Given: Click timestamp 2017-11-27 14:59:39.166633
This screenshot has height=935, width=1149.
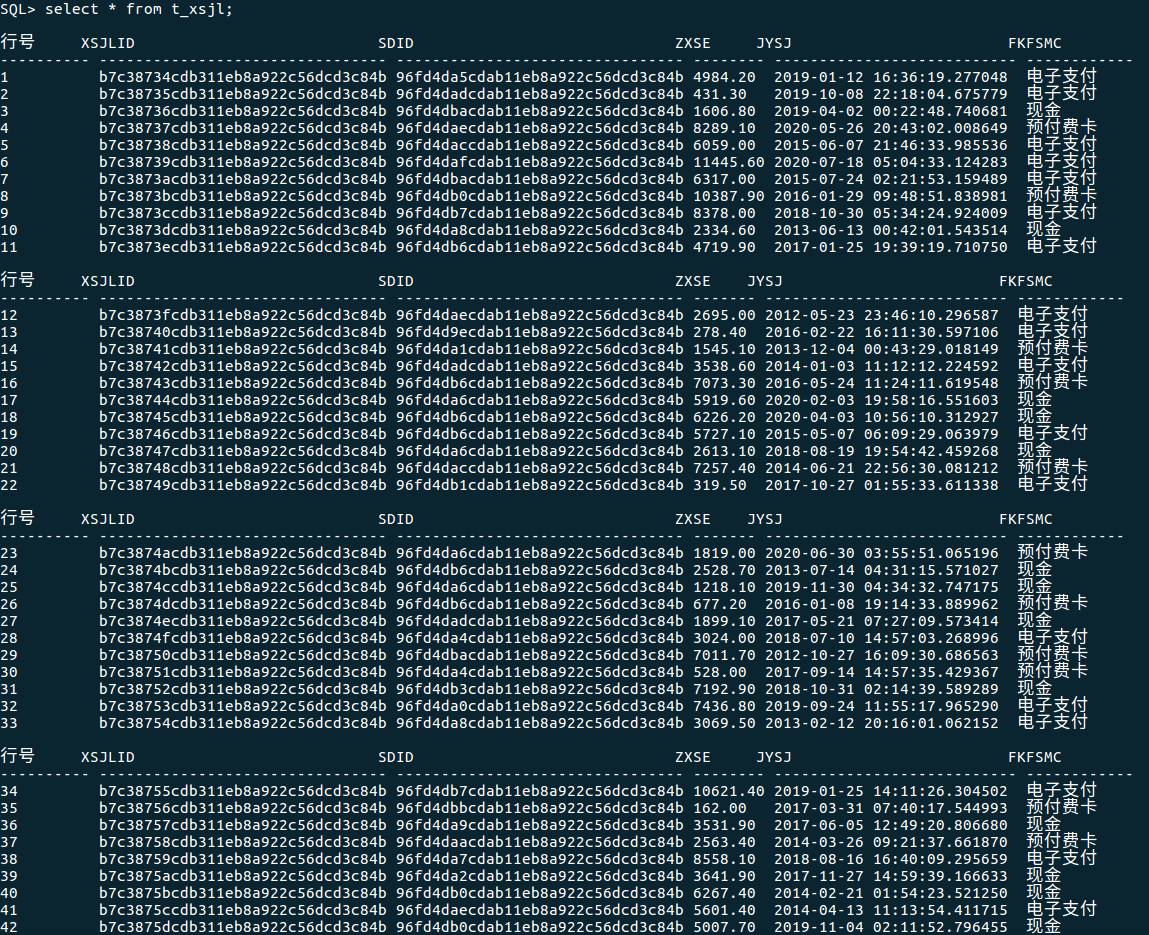Looking at the screenshot, I should pyautogui.click(x=890, y=876).
